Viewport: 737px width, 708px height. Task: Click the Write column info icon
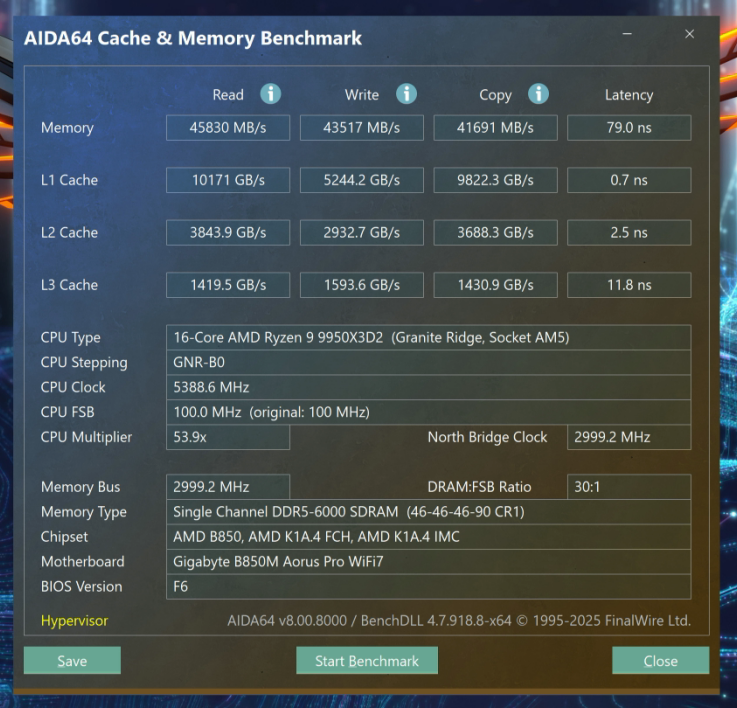[x=406, y=94]
